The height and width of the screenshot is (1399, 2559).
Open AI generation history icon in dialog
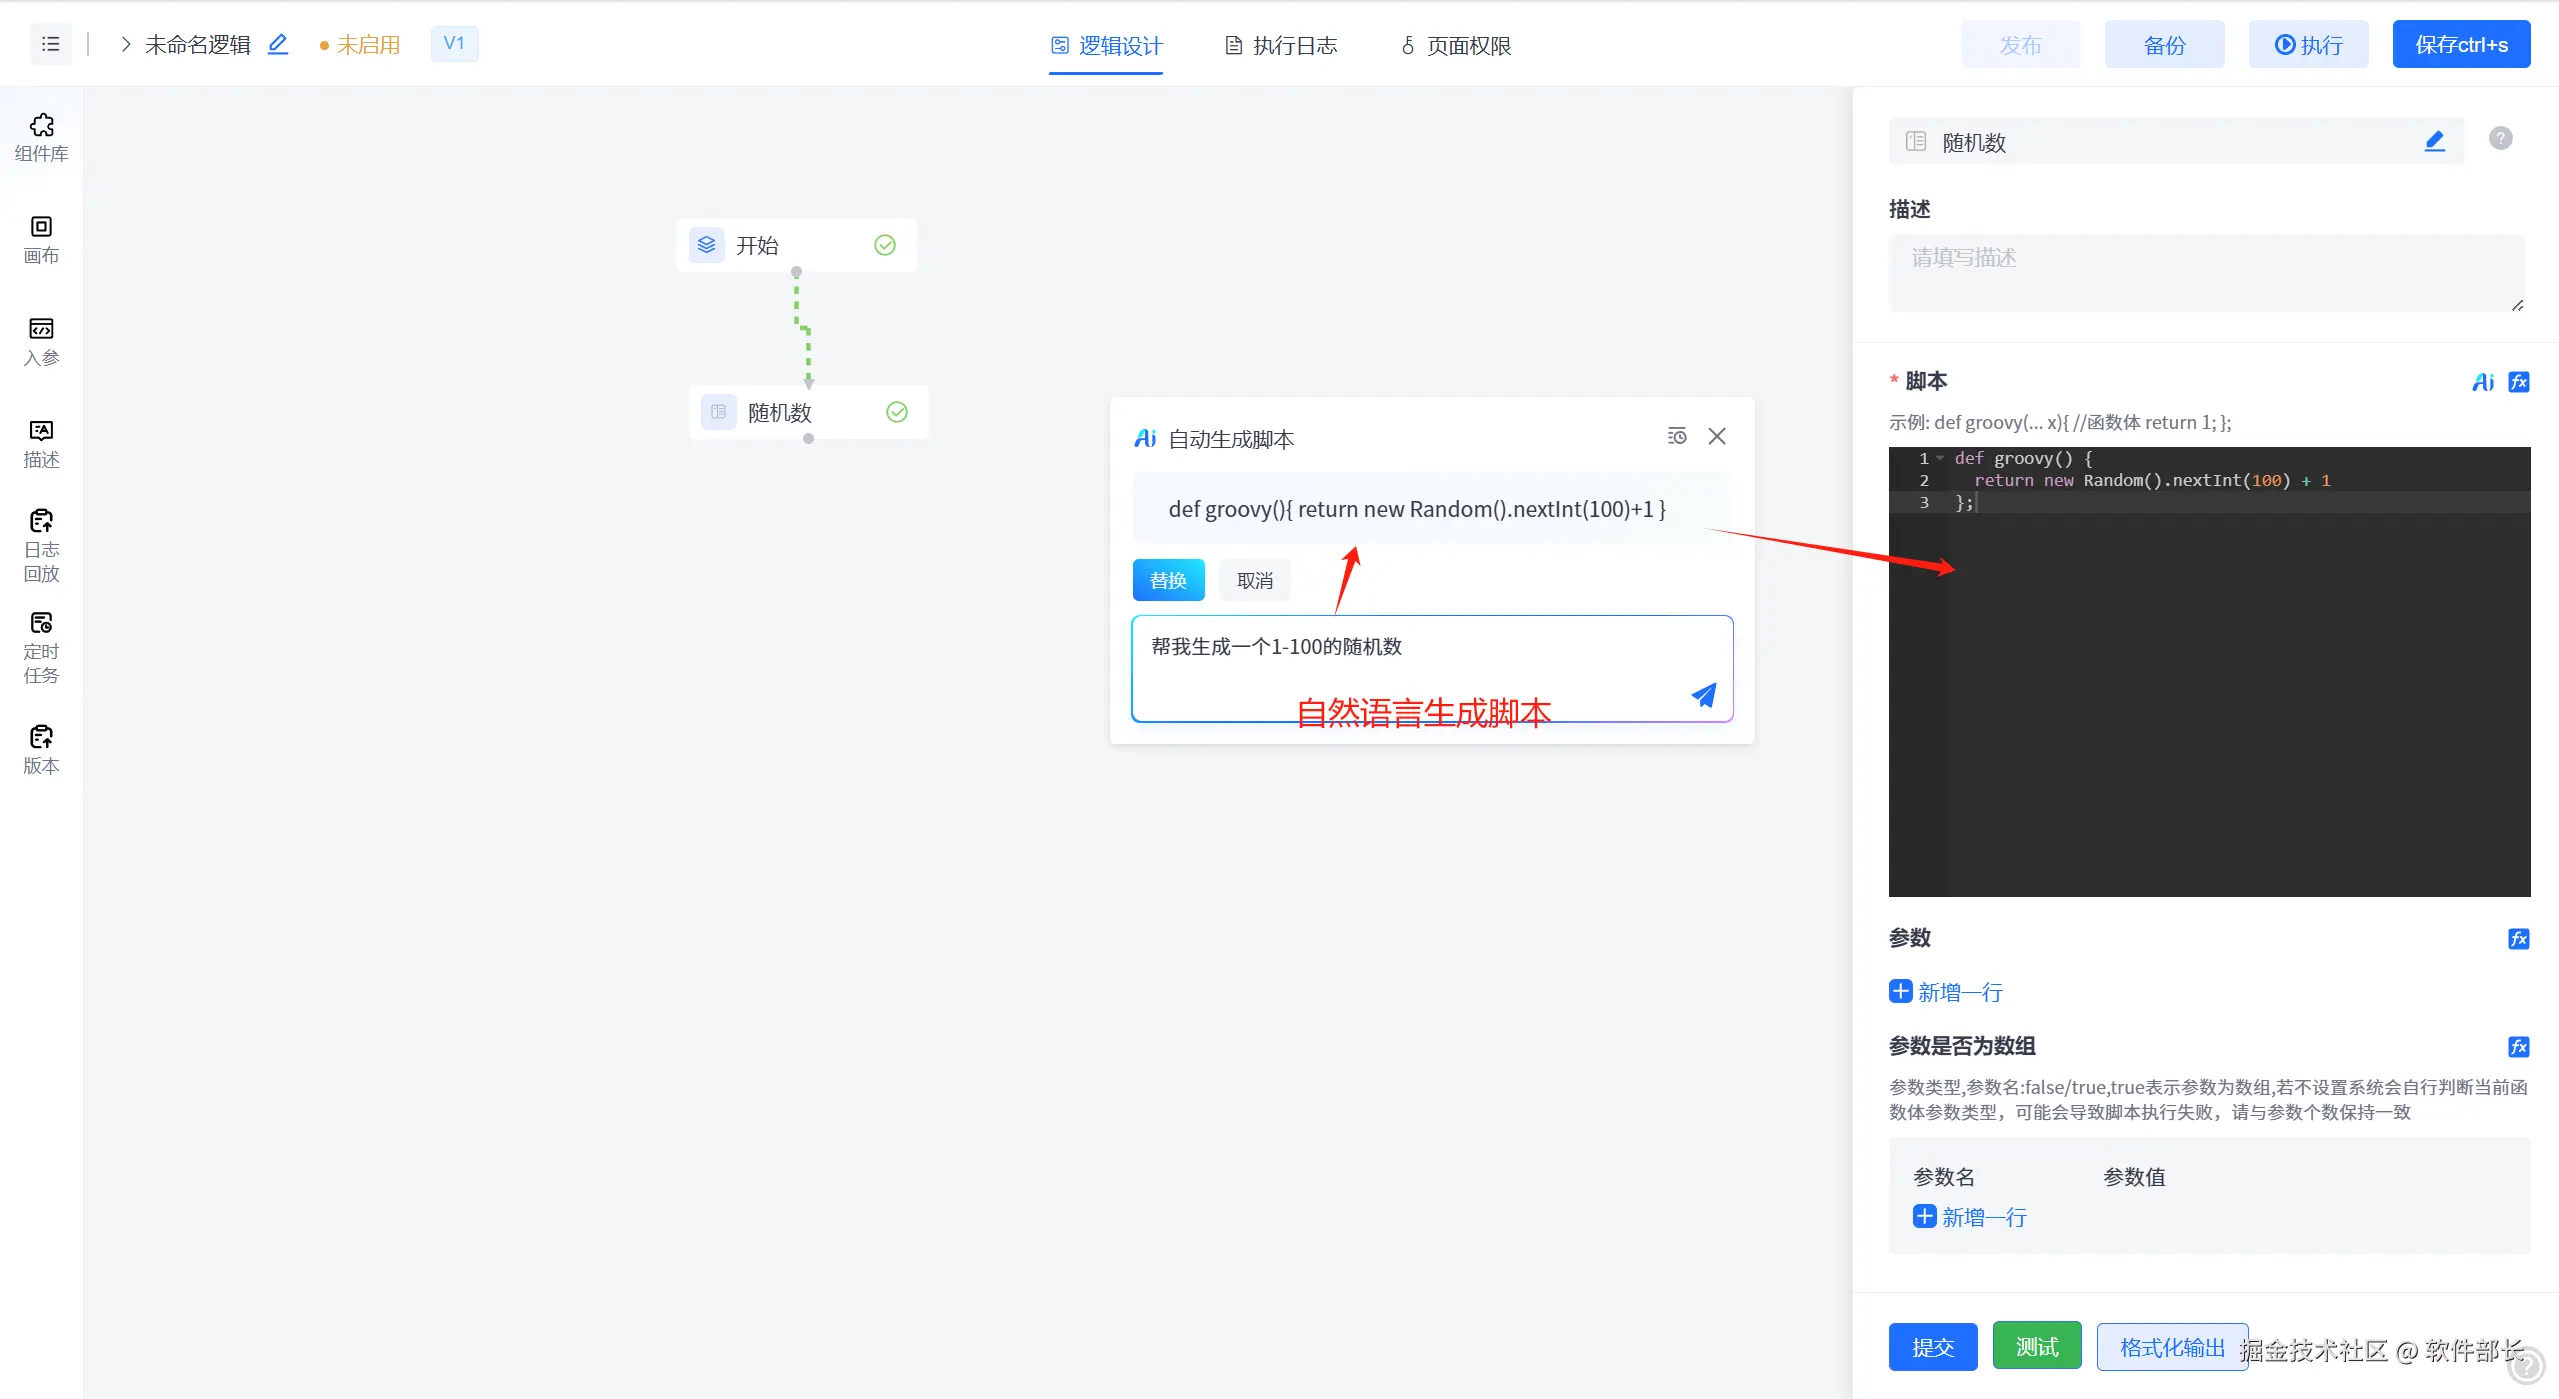pos(1677,436)
